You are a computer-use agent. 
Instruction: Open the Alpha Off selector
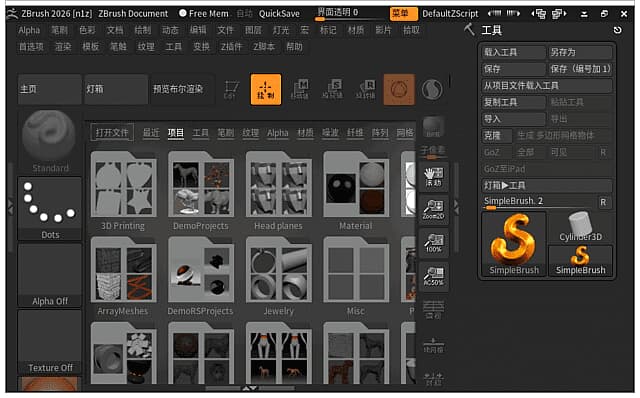[x=49, y=275]
